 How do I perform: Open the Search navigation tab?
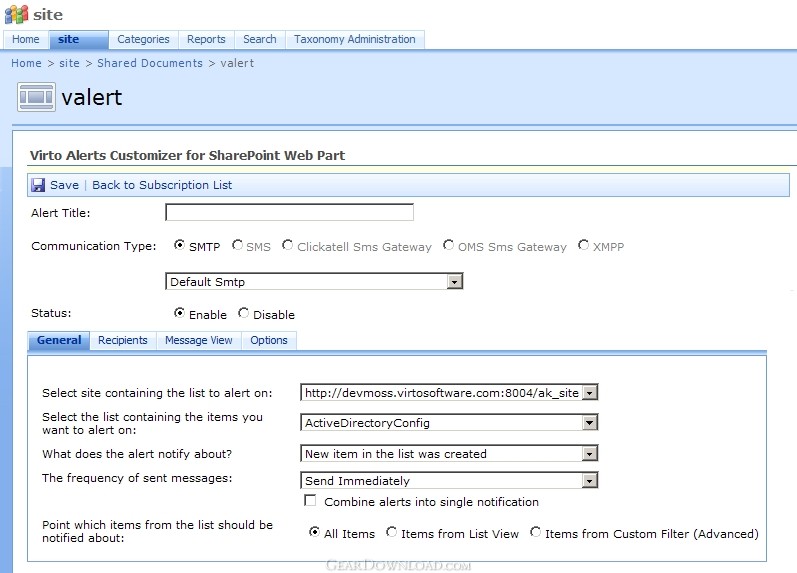tap(260, 39)
